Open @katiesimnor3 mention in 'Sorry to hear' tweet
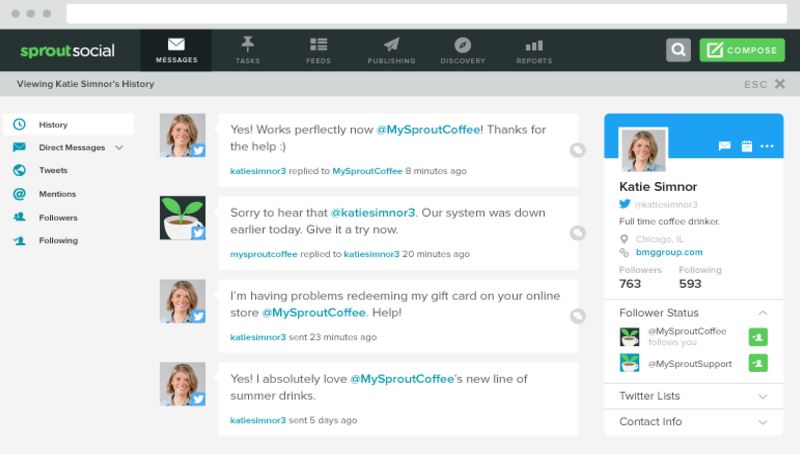Image resolution: width=800 pixels, height=454 pixels. (x=373, y=213)
